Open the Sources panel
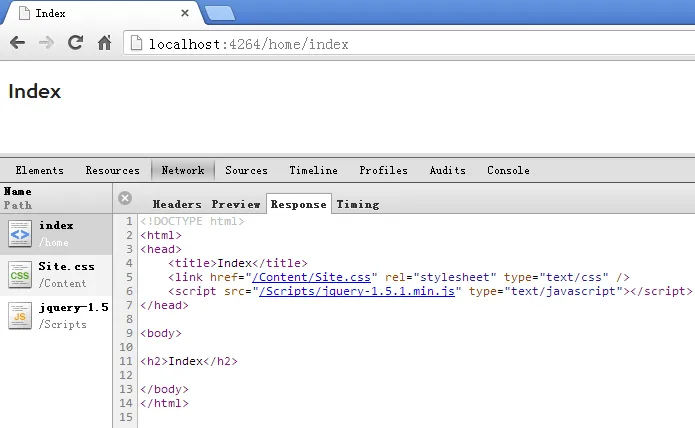The width and height of the screenshot is (695, 428). (x=246, y=171)
